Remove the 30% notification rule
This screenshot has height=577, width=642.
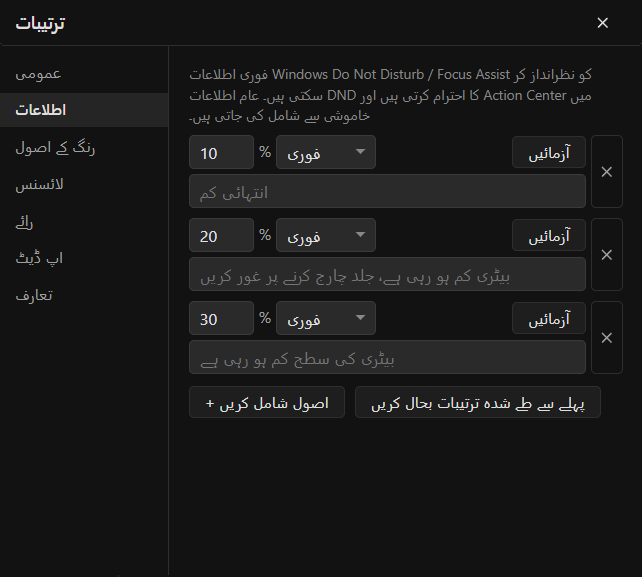[x=607, y=338]
